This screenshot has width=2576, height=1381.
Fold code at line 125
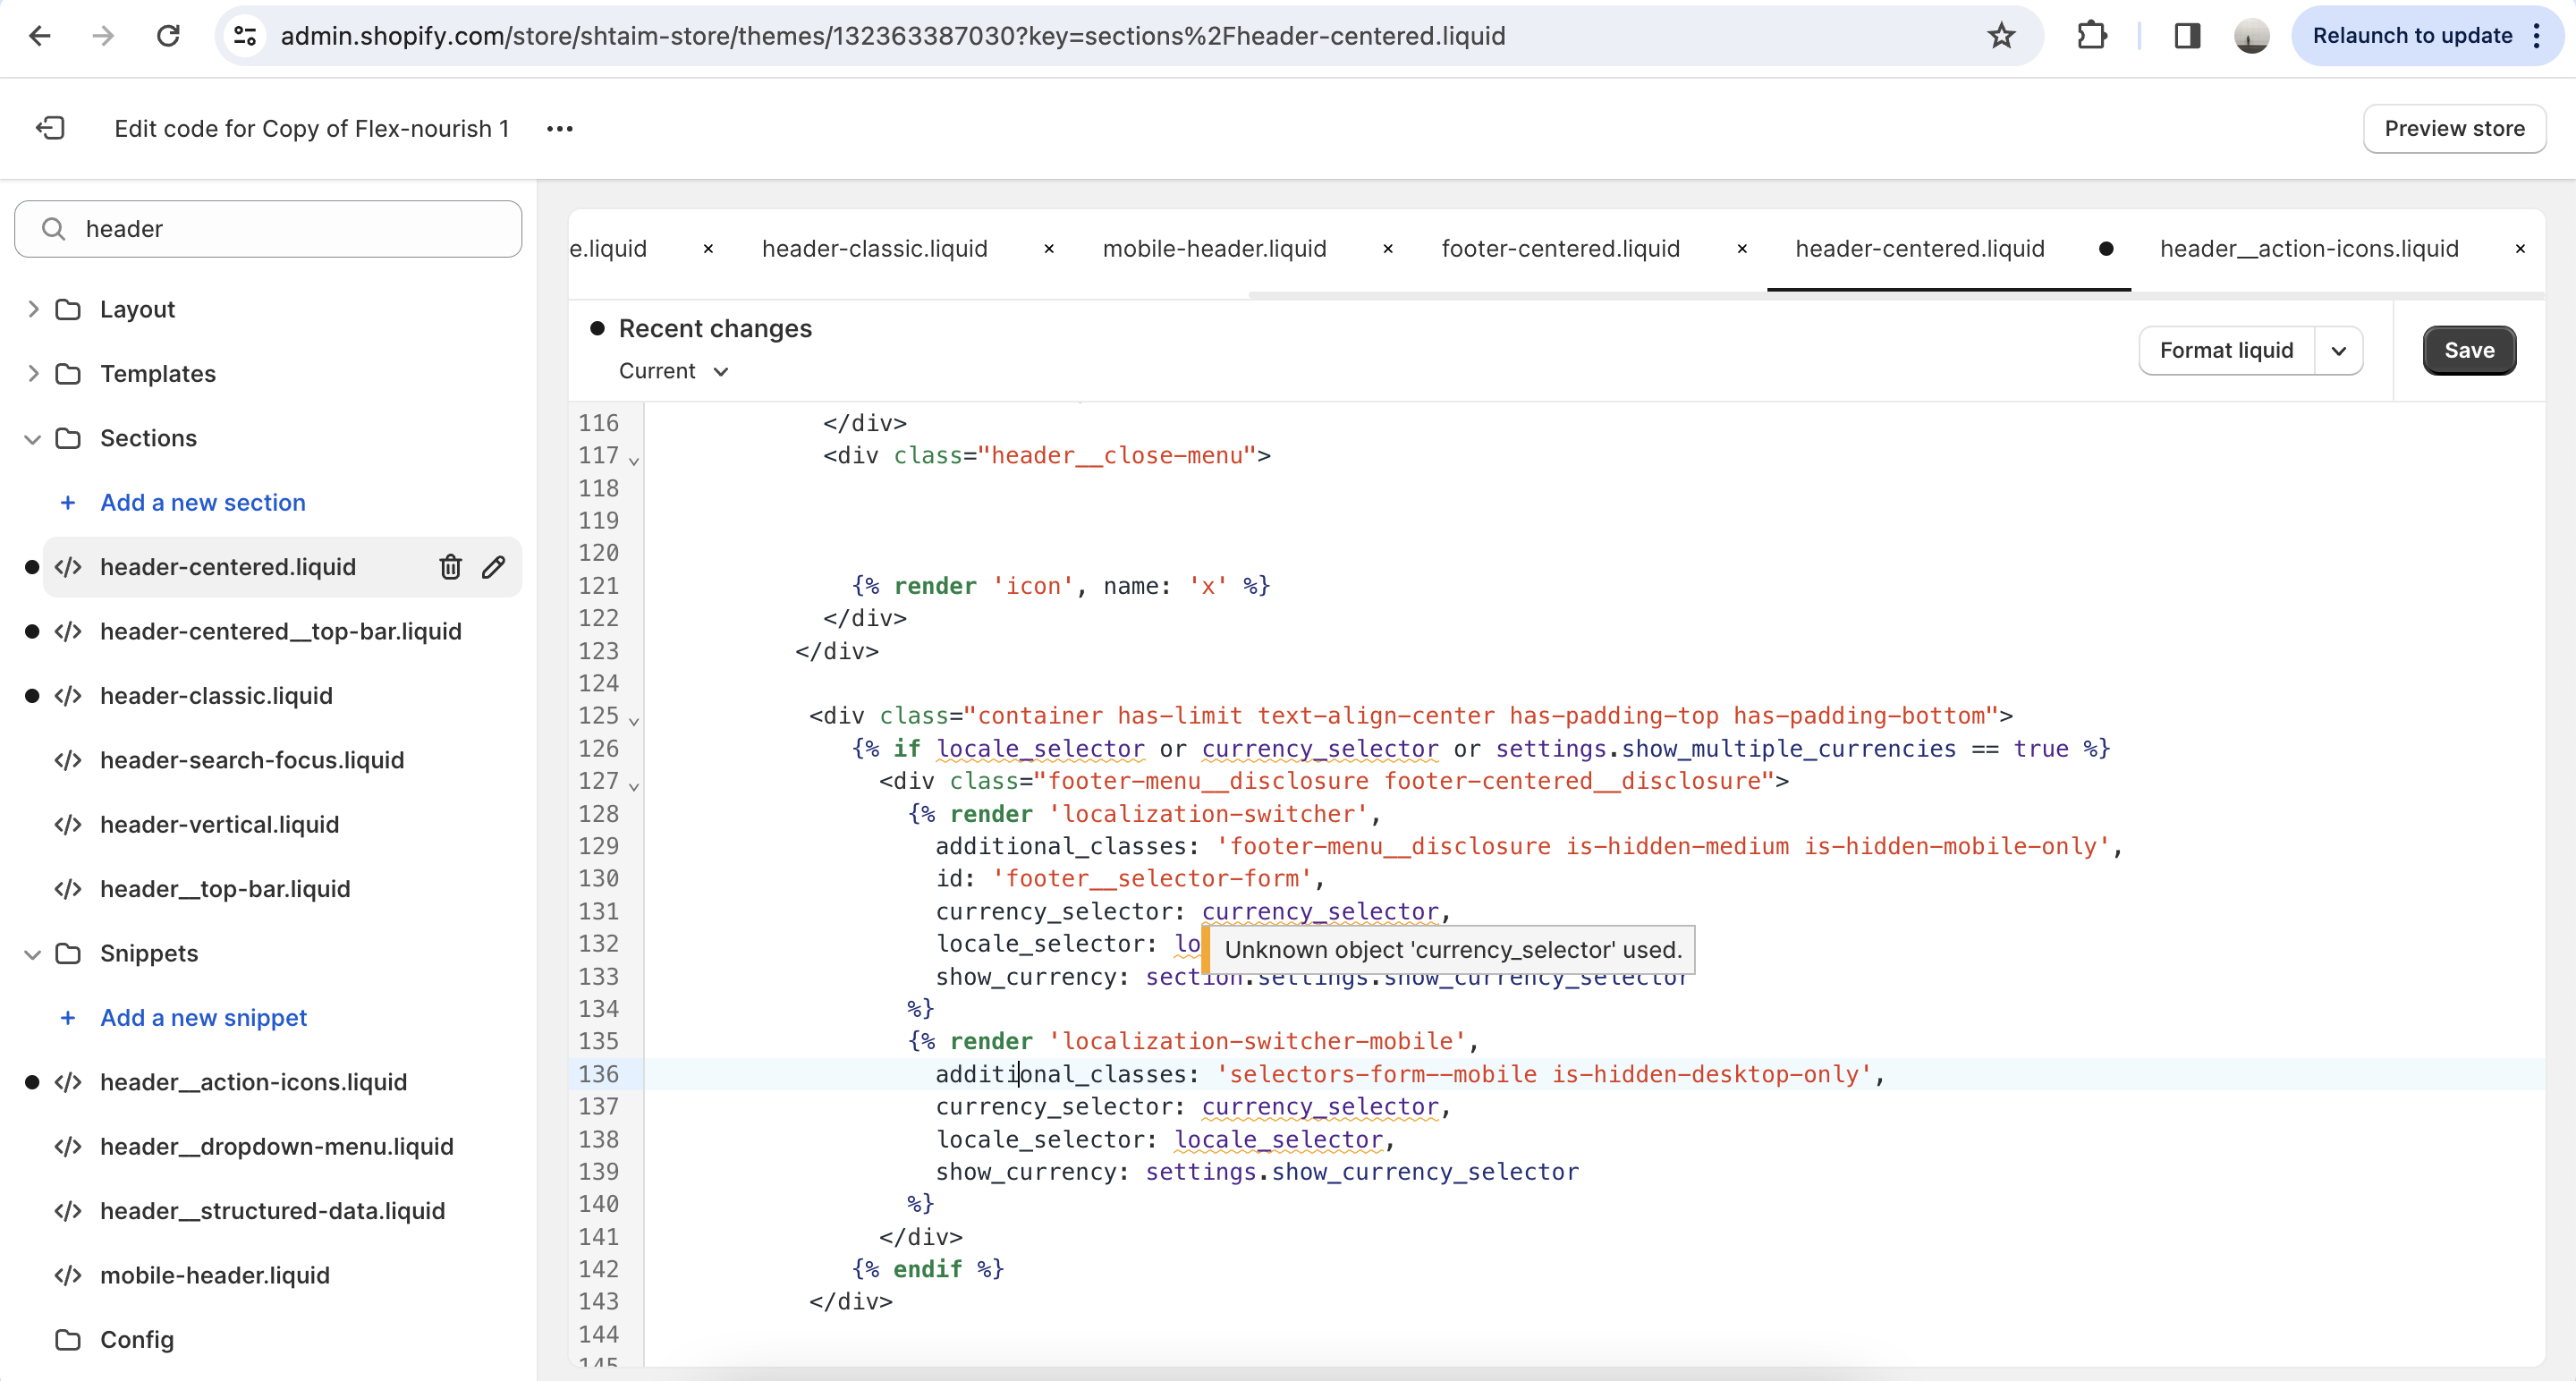pyautogui.click(x=634, y=721)
